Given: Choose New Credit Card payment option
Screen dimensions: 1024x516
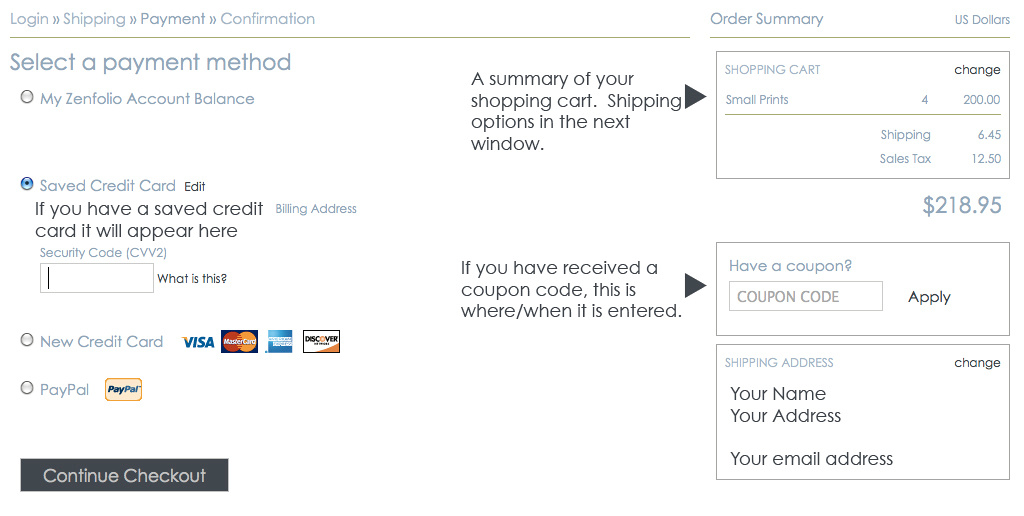Looking at the screenshot, I should coord(27,340).
